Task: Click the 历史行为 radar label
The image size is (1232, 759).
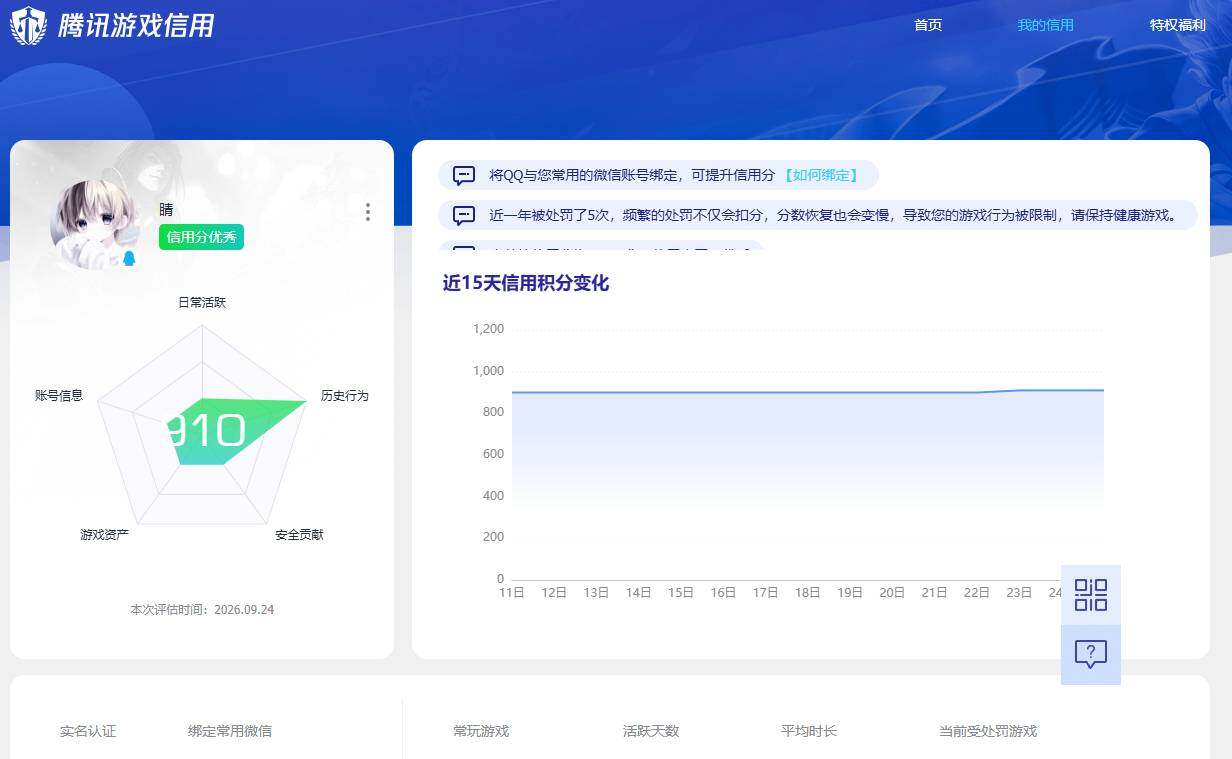Action: 345,396
